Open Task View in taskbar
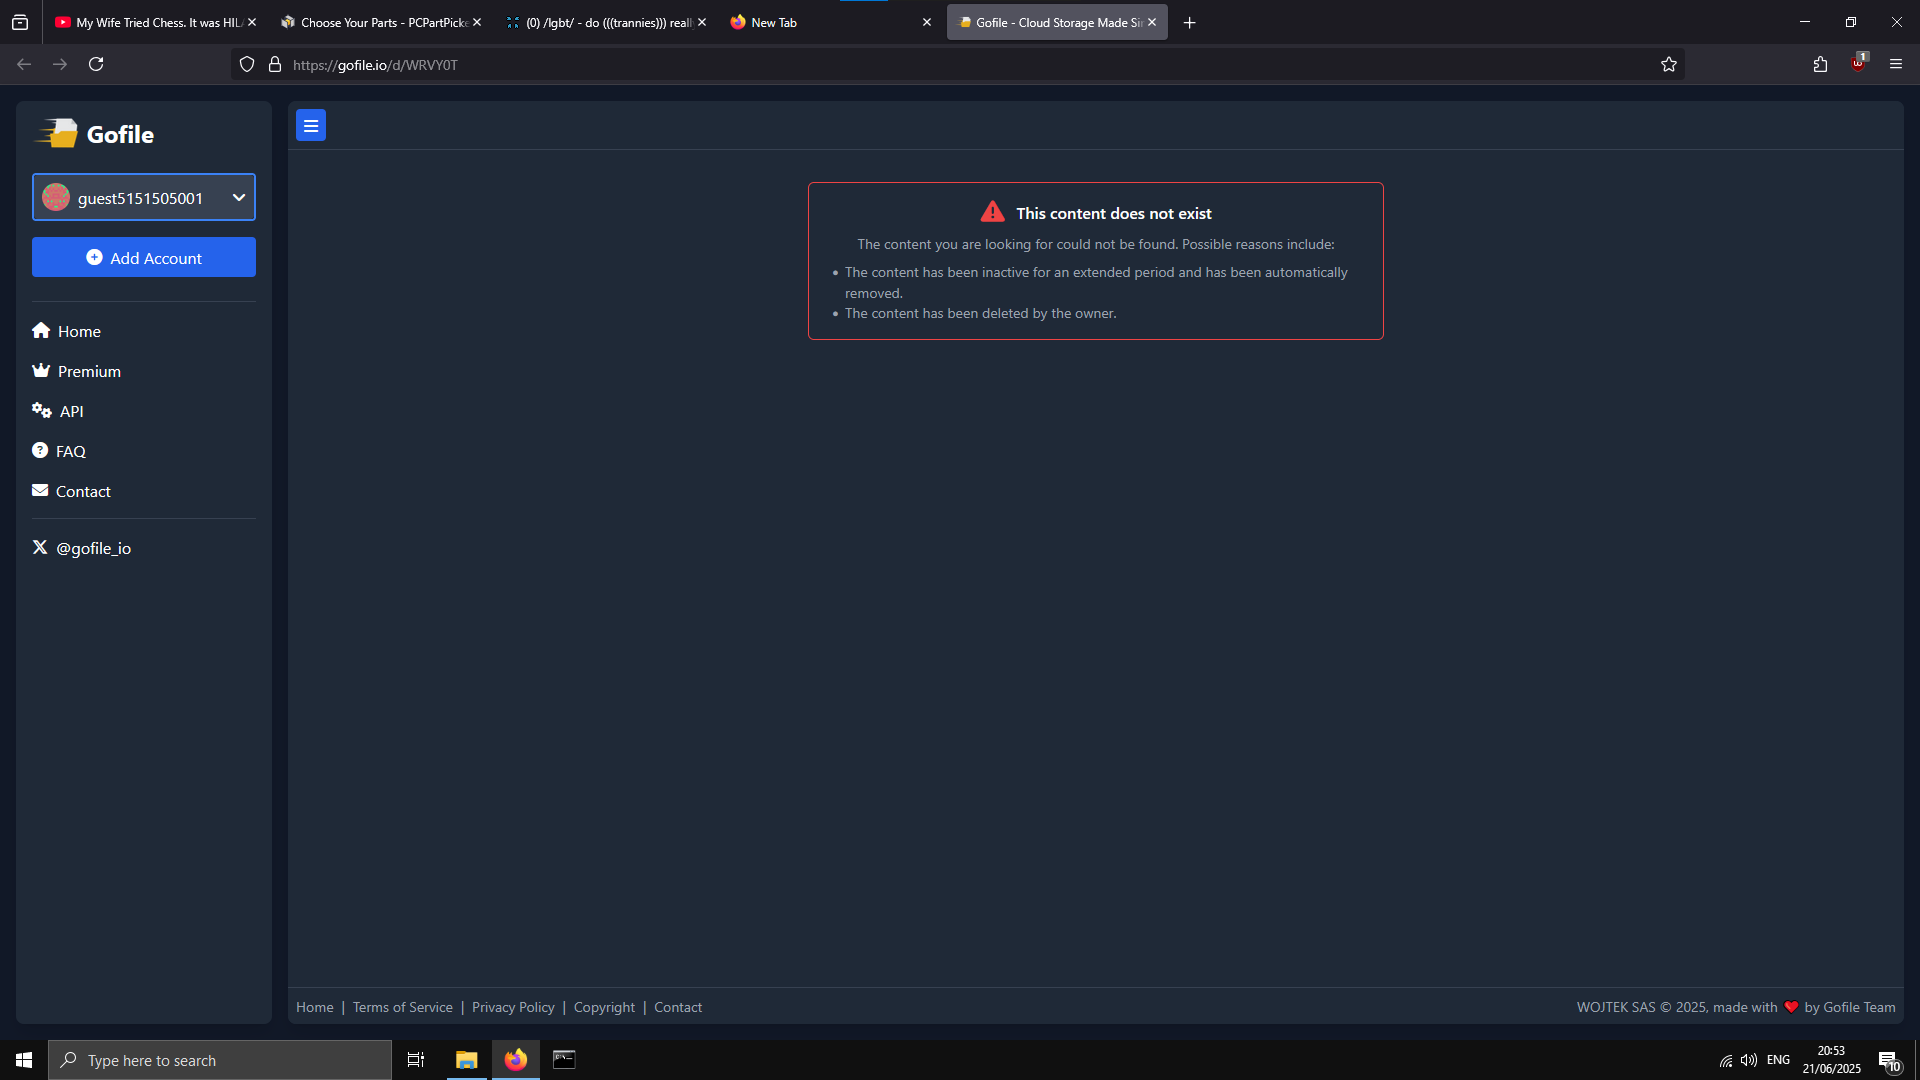Viewport: 1920px width, 1080px height. click(416, 1060)
